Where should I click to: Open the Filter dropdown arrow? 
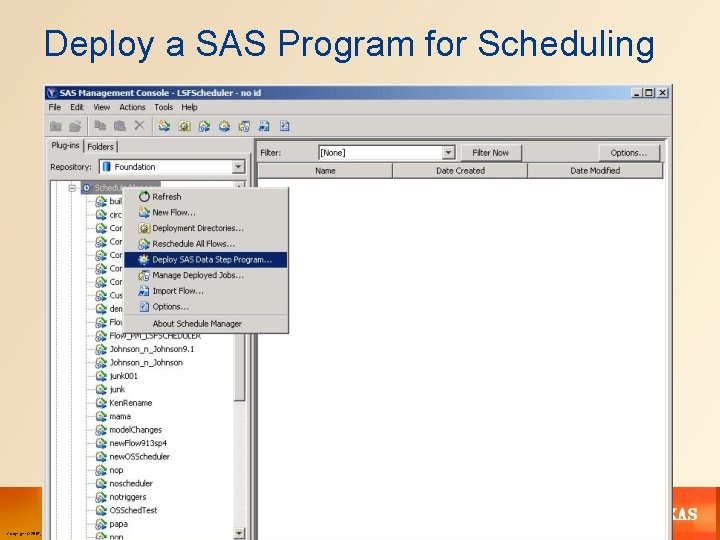click(x=449, y=152)
